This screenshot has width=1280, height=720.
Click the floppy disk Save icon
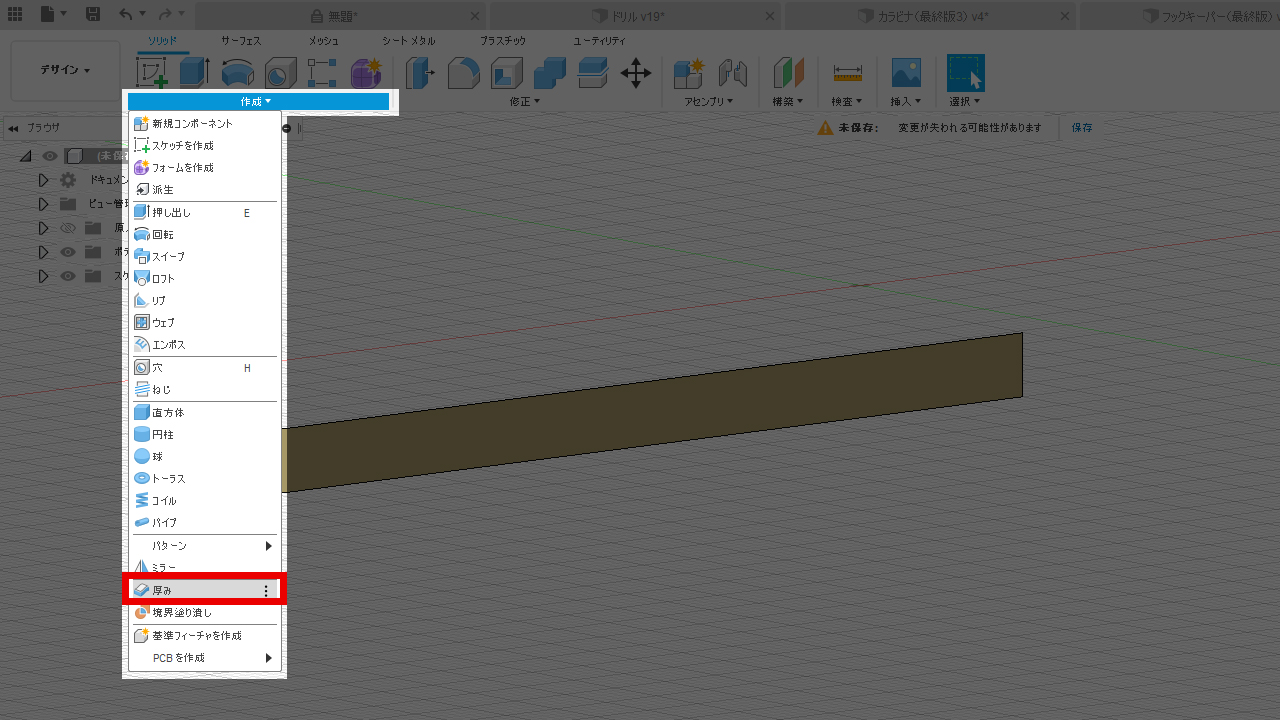click(92, 15)
